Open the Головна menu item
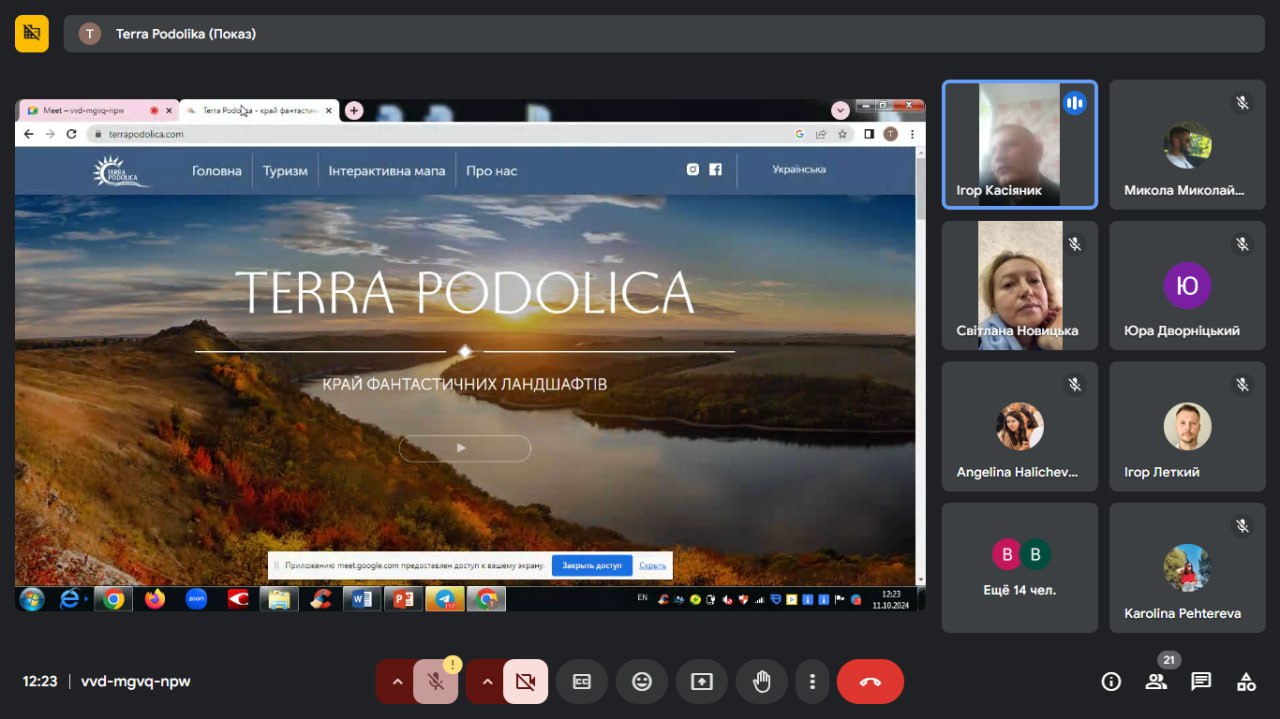Image resolution: width=1280 pixels, height=719 pixels. (217, 171)
